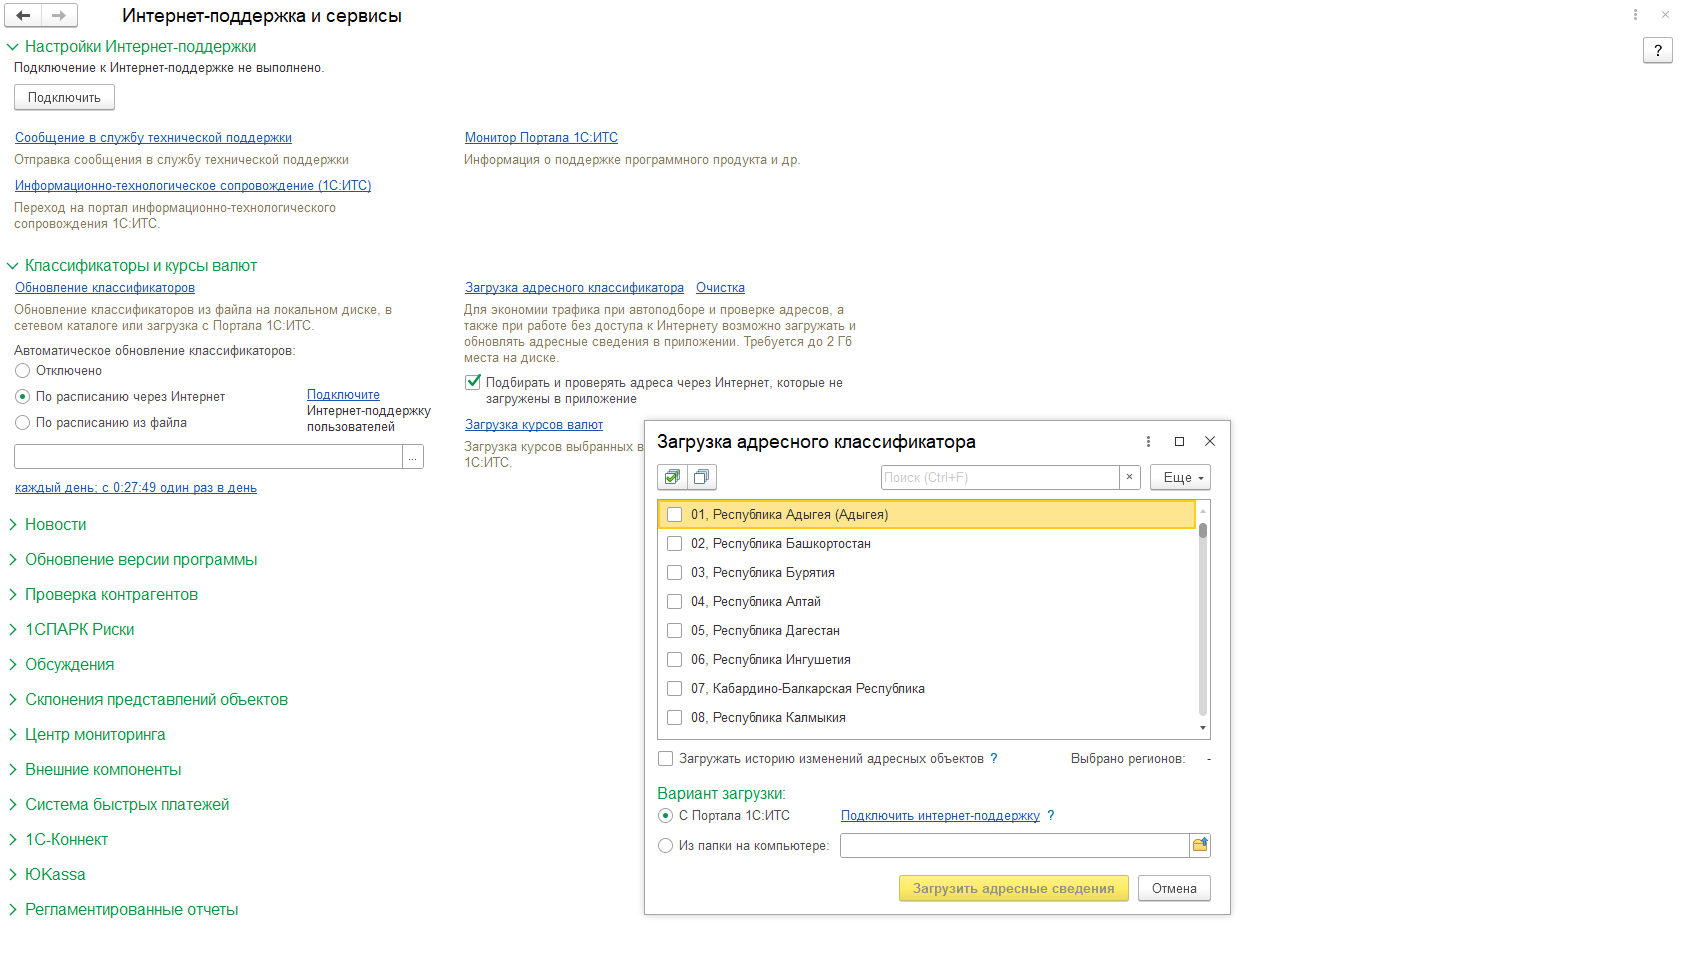This screenshot has width=1692, height=958.
Task: Tick the 07, Кабардино-Балкарская Республика checkbox
Action: 675,688
